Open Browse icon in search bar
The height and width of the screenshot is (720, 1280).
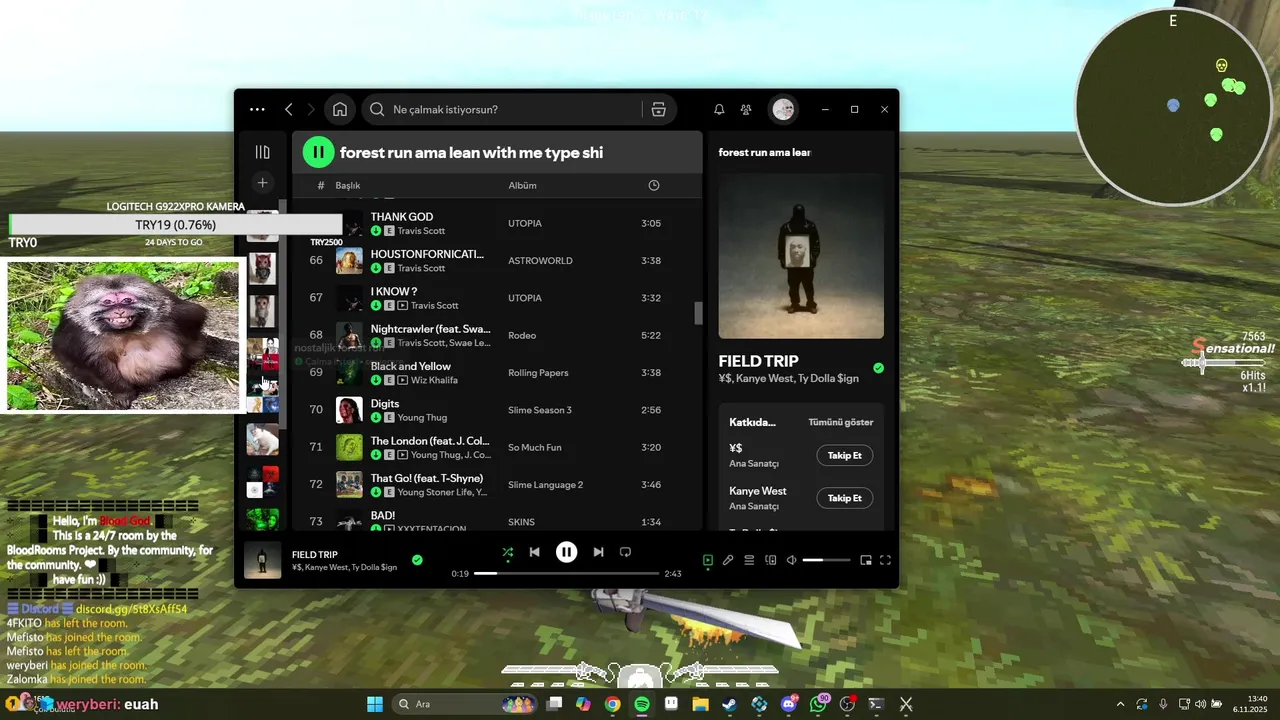click(x=658, y=110)
